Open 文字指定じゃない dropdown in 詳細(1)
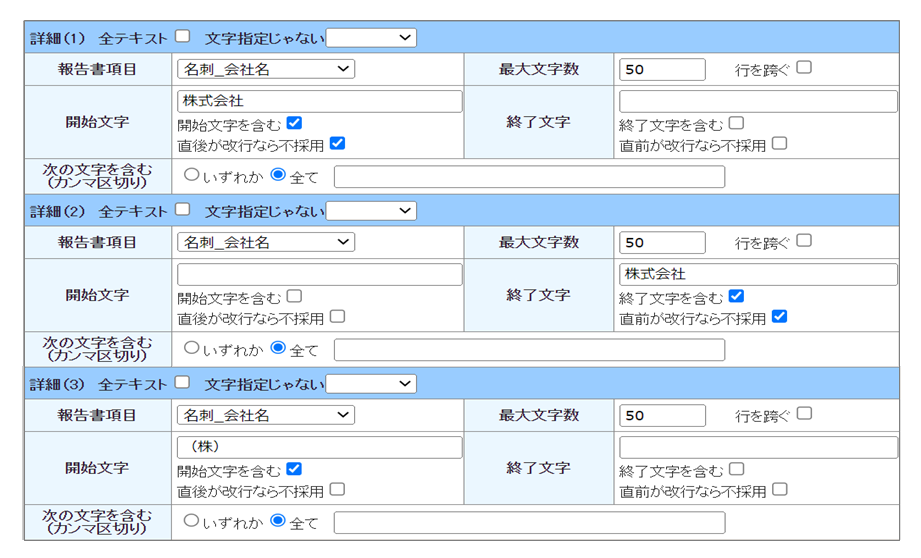Image resolution: width=921 pixels, height=558 pixels. click(x=371, y=38)
